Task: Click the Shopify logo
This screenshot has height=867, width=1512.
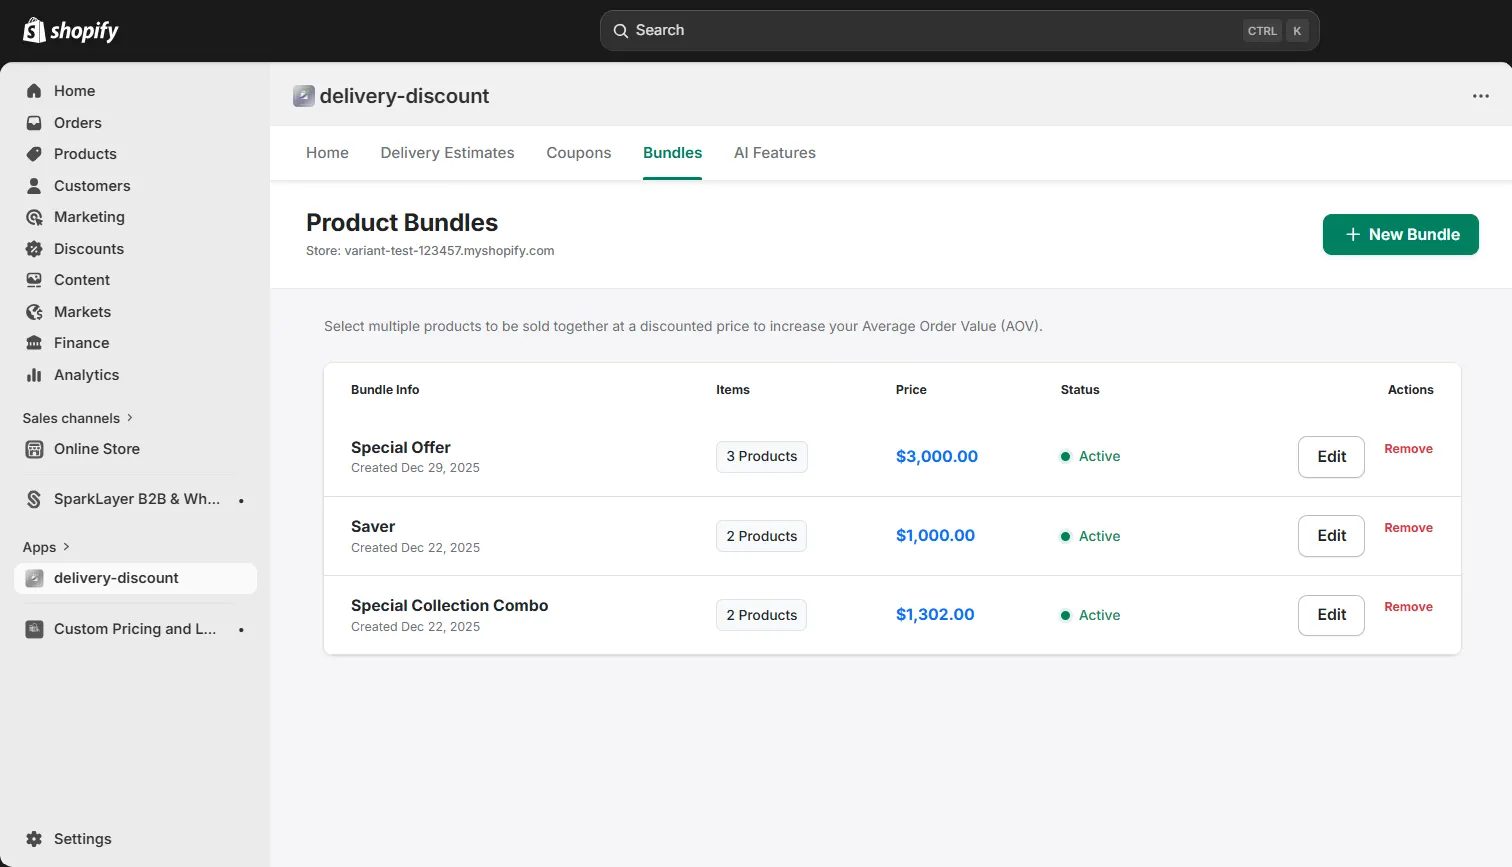Action: pyautogui.click(x=70, y=30)
